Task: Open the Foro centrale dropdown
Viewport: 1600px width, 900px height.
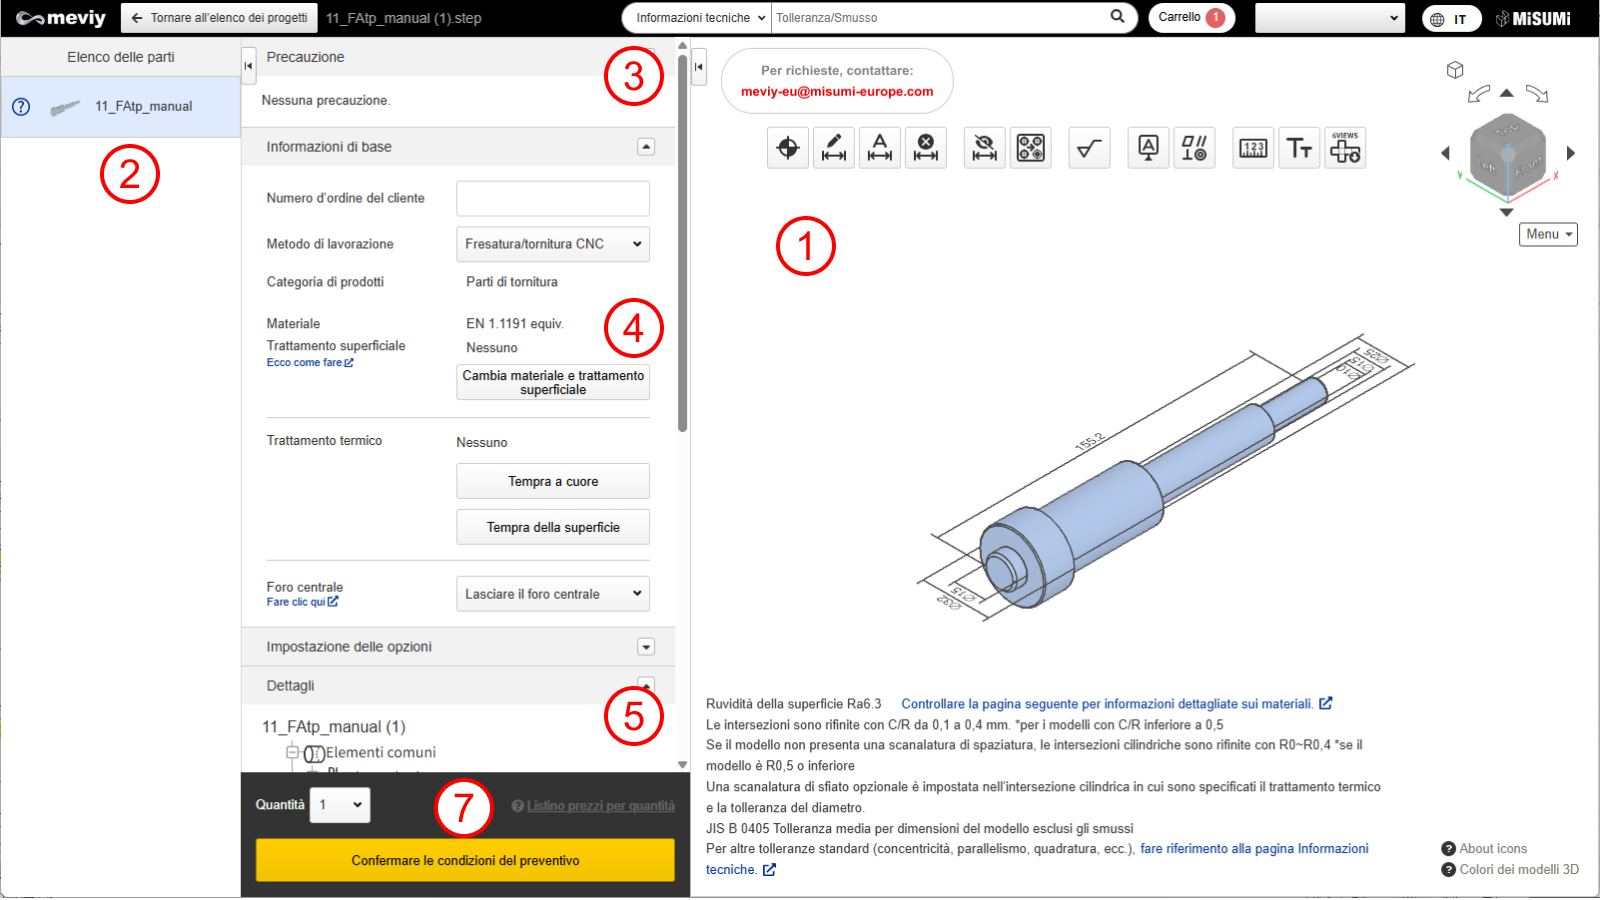Action: [x=552, y=594]
